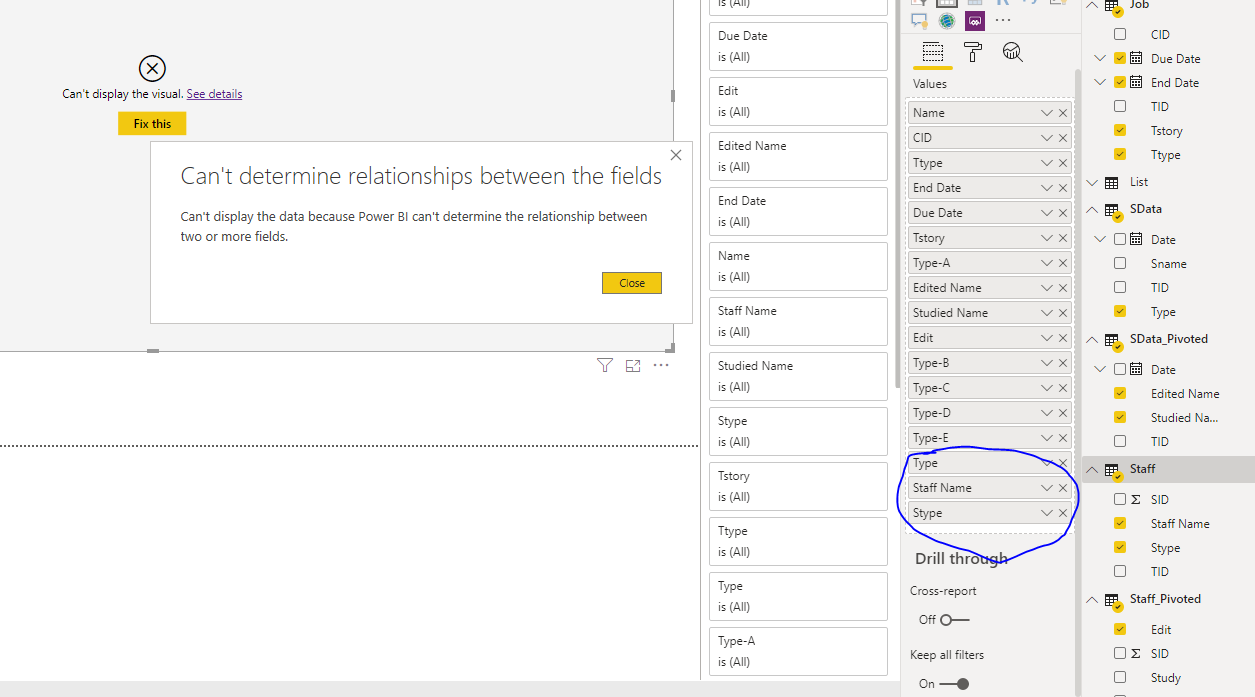Viewport: 1255px width, 697px height.
Task: Switch to the Format paint roller tab
Action: coord(973,52)
